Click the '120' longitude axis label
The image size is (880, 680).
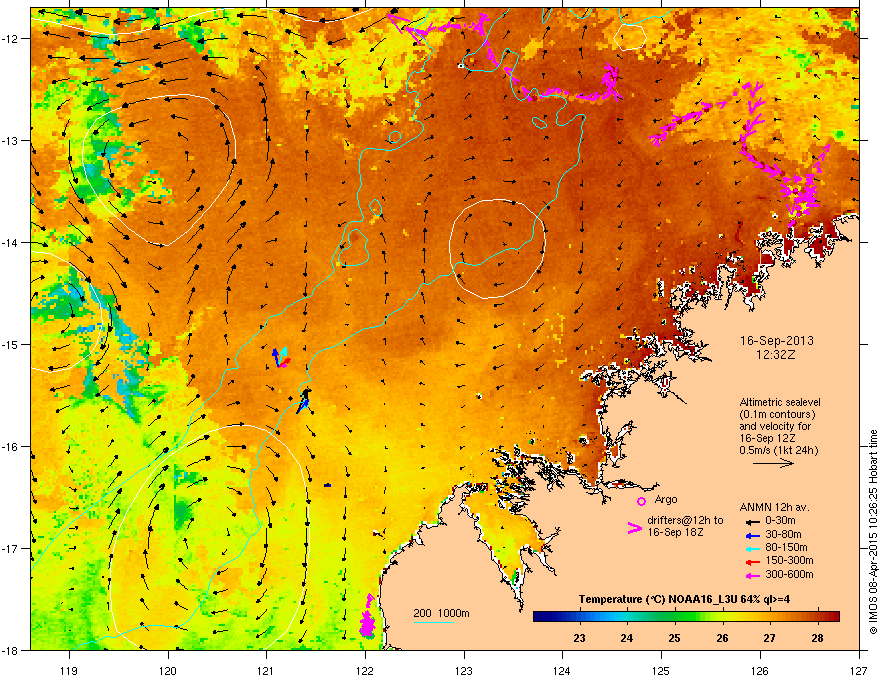pos(168,670)
